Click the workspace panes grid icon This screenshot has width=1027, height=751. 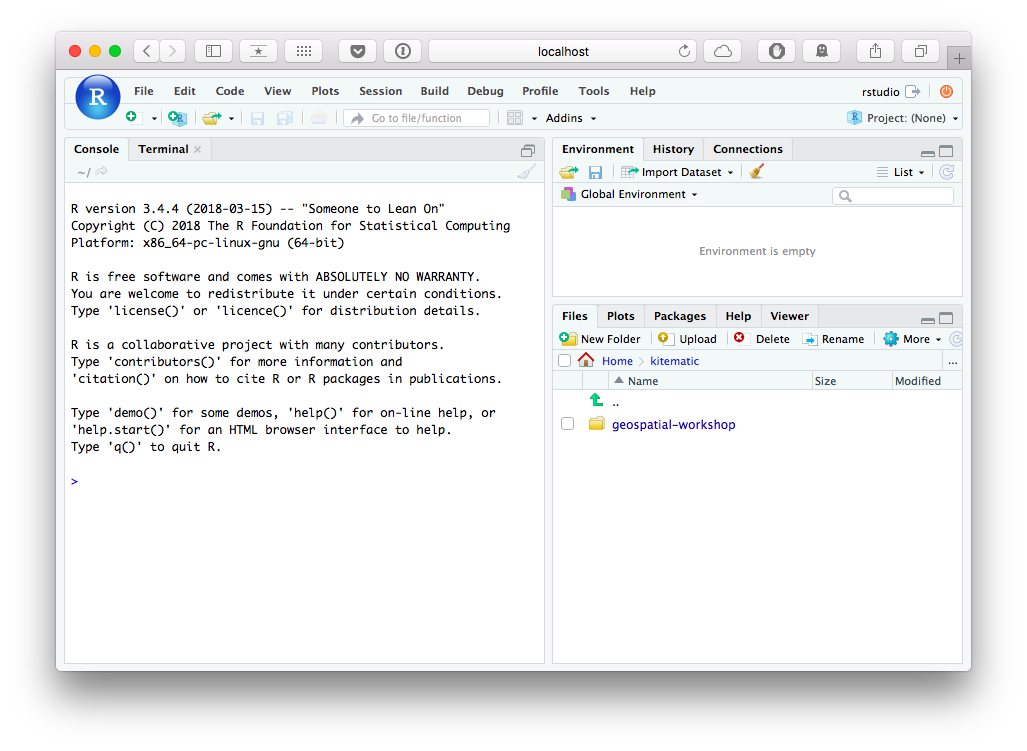[515, 118]
